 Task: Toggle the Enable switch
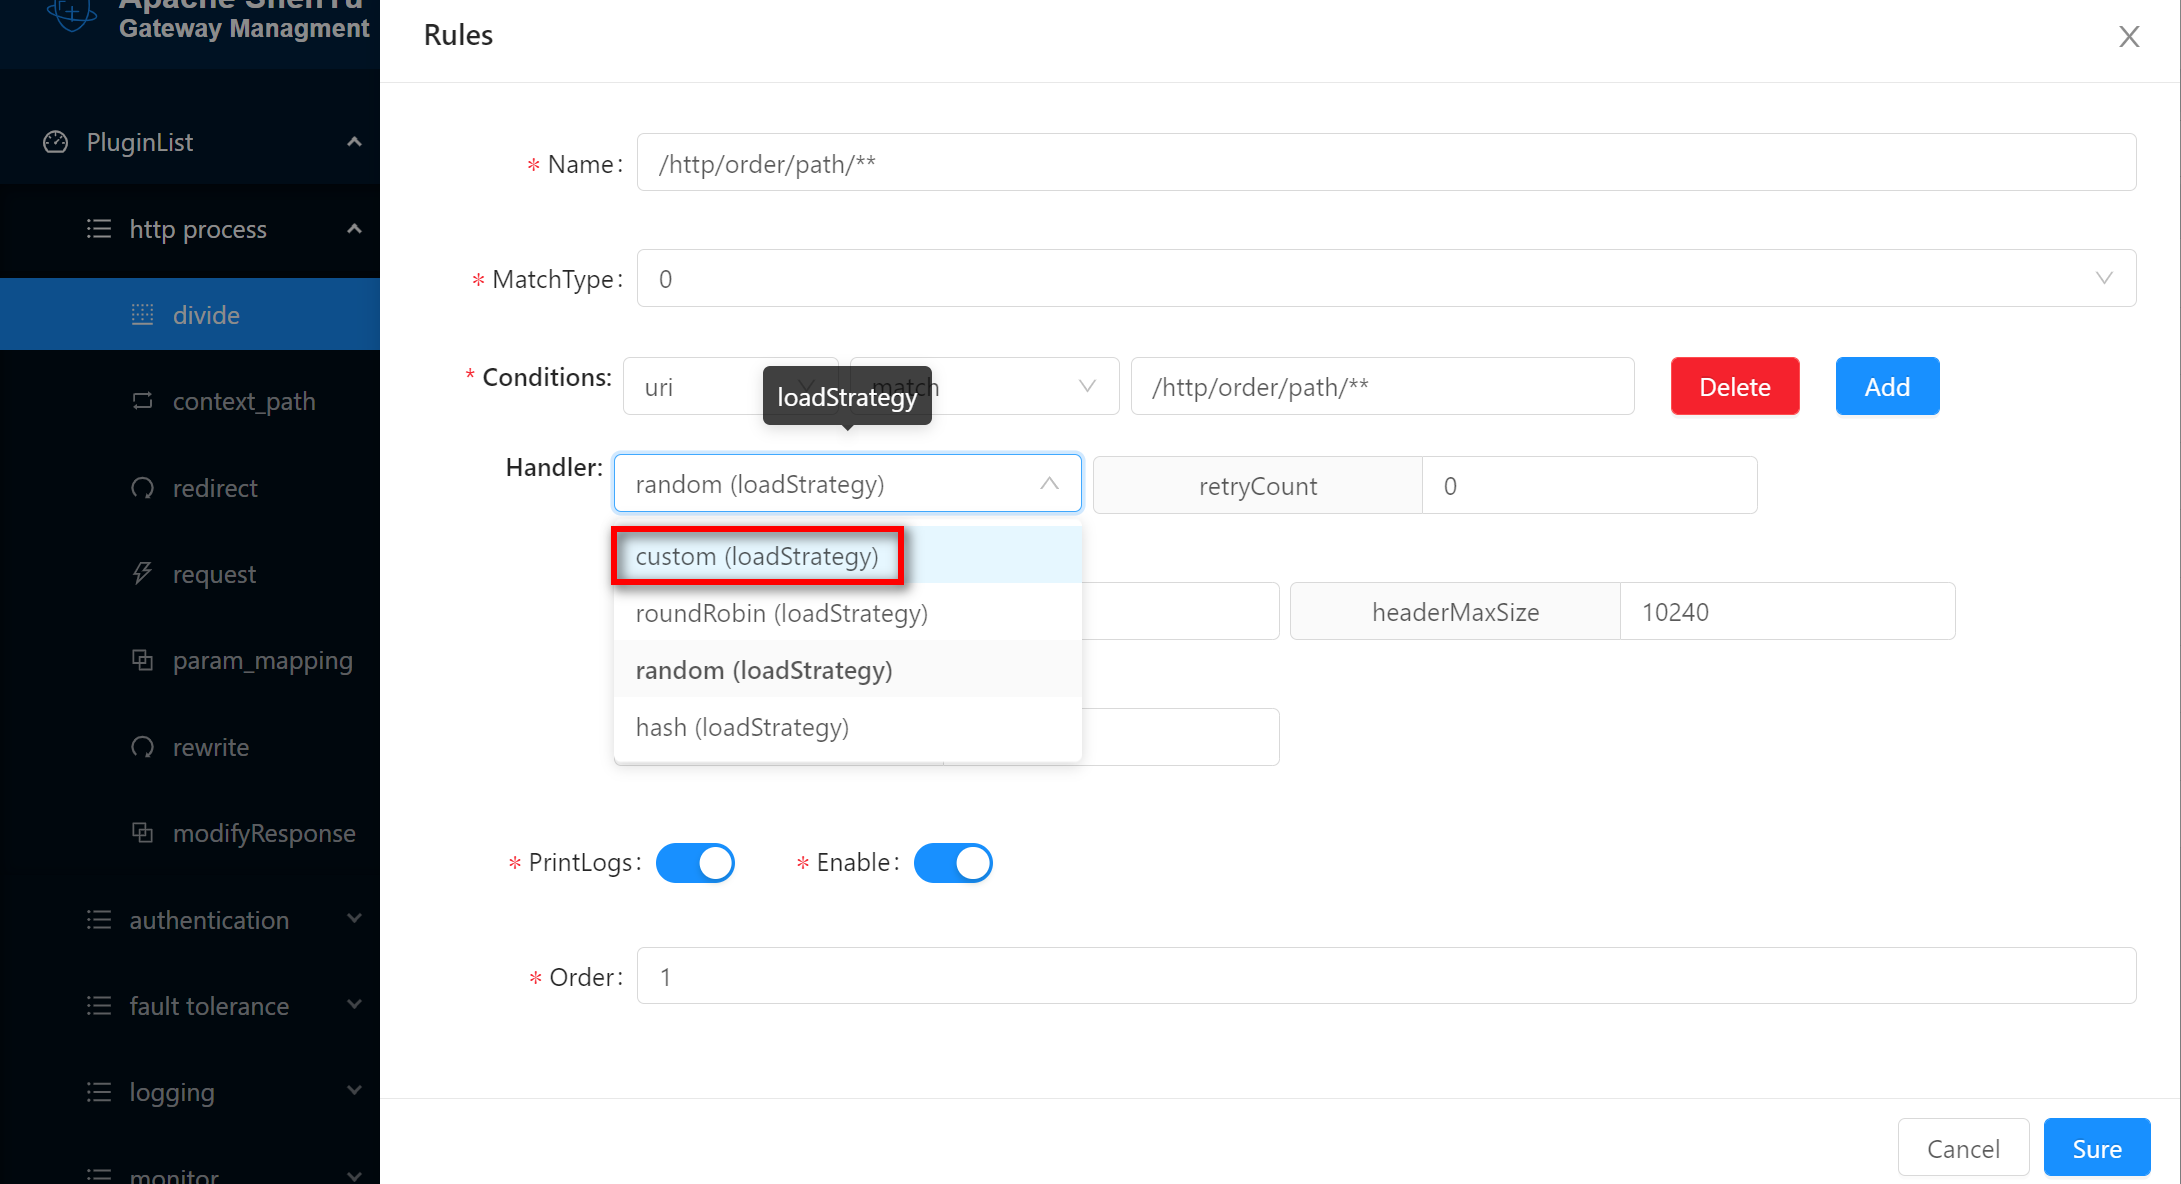953,863
